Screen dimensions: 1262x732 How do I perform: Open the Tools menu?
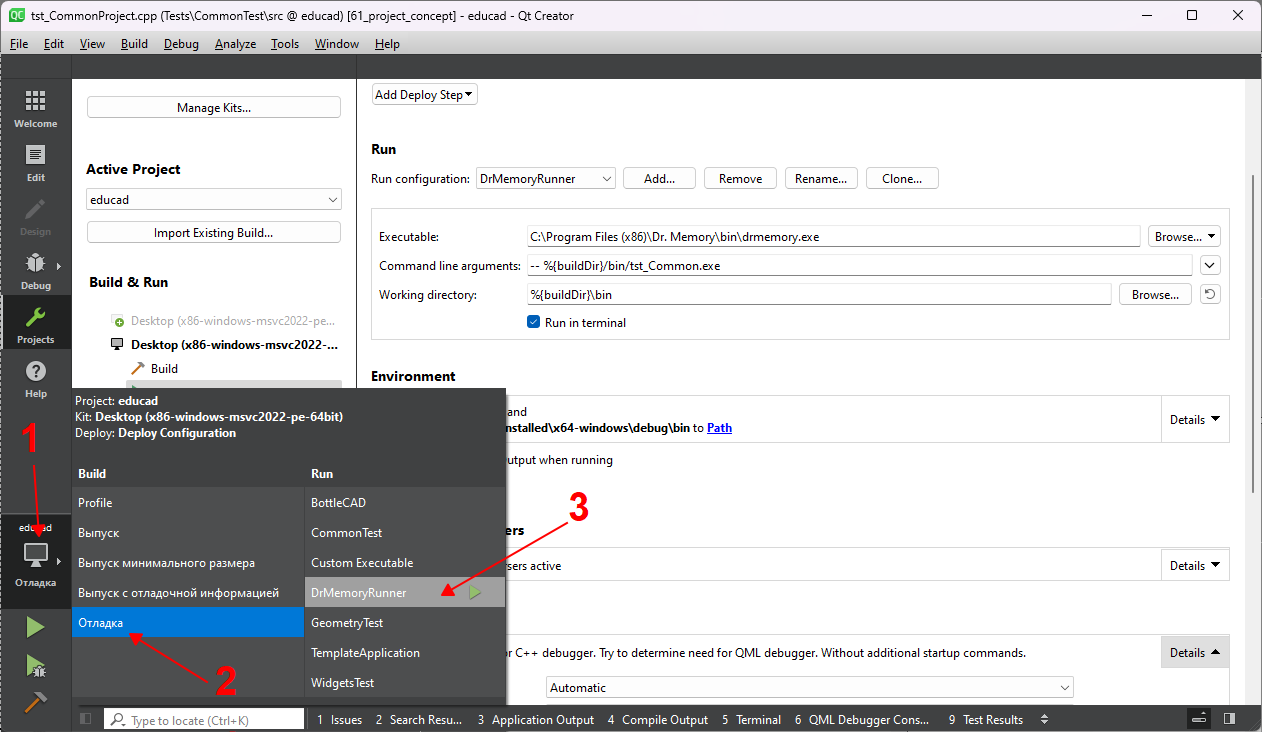coord(285,44)
